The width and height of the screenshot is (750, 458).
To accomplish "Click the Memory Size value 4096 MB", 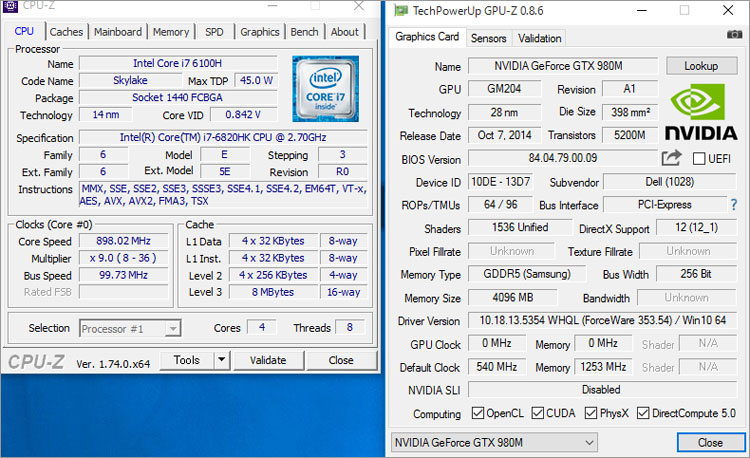I will [513, 297].
